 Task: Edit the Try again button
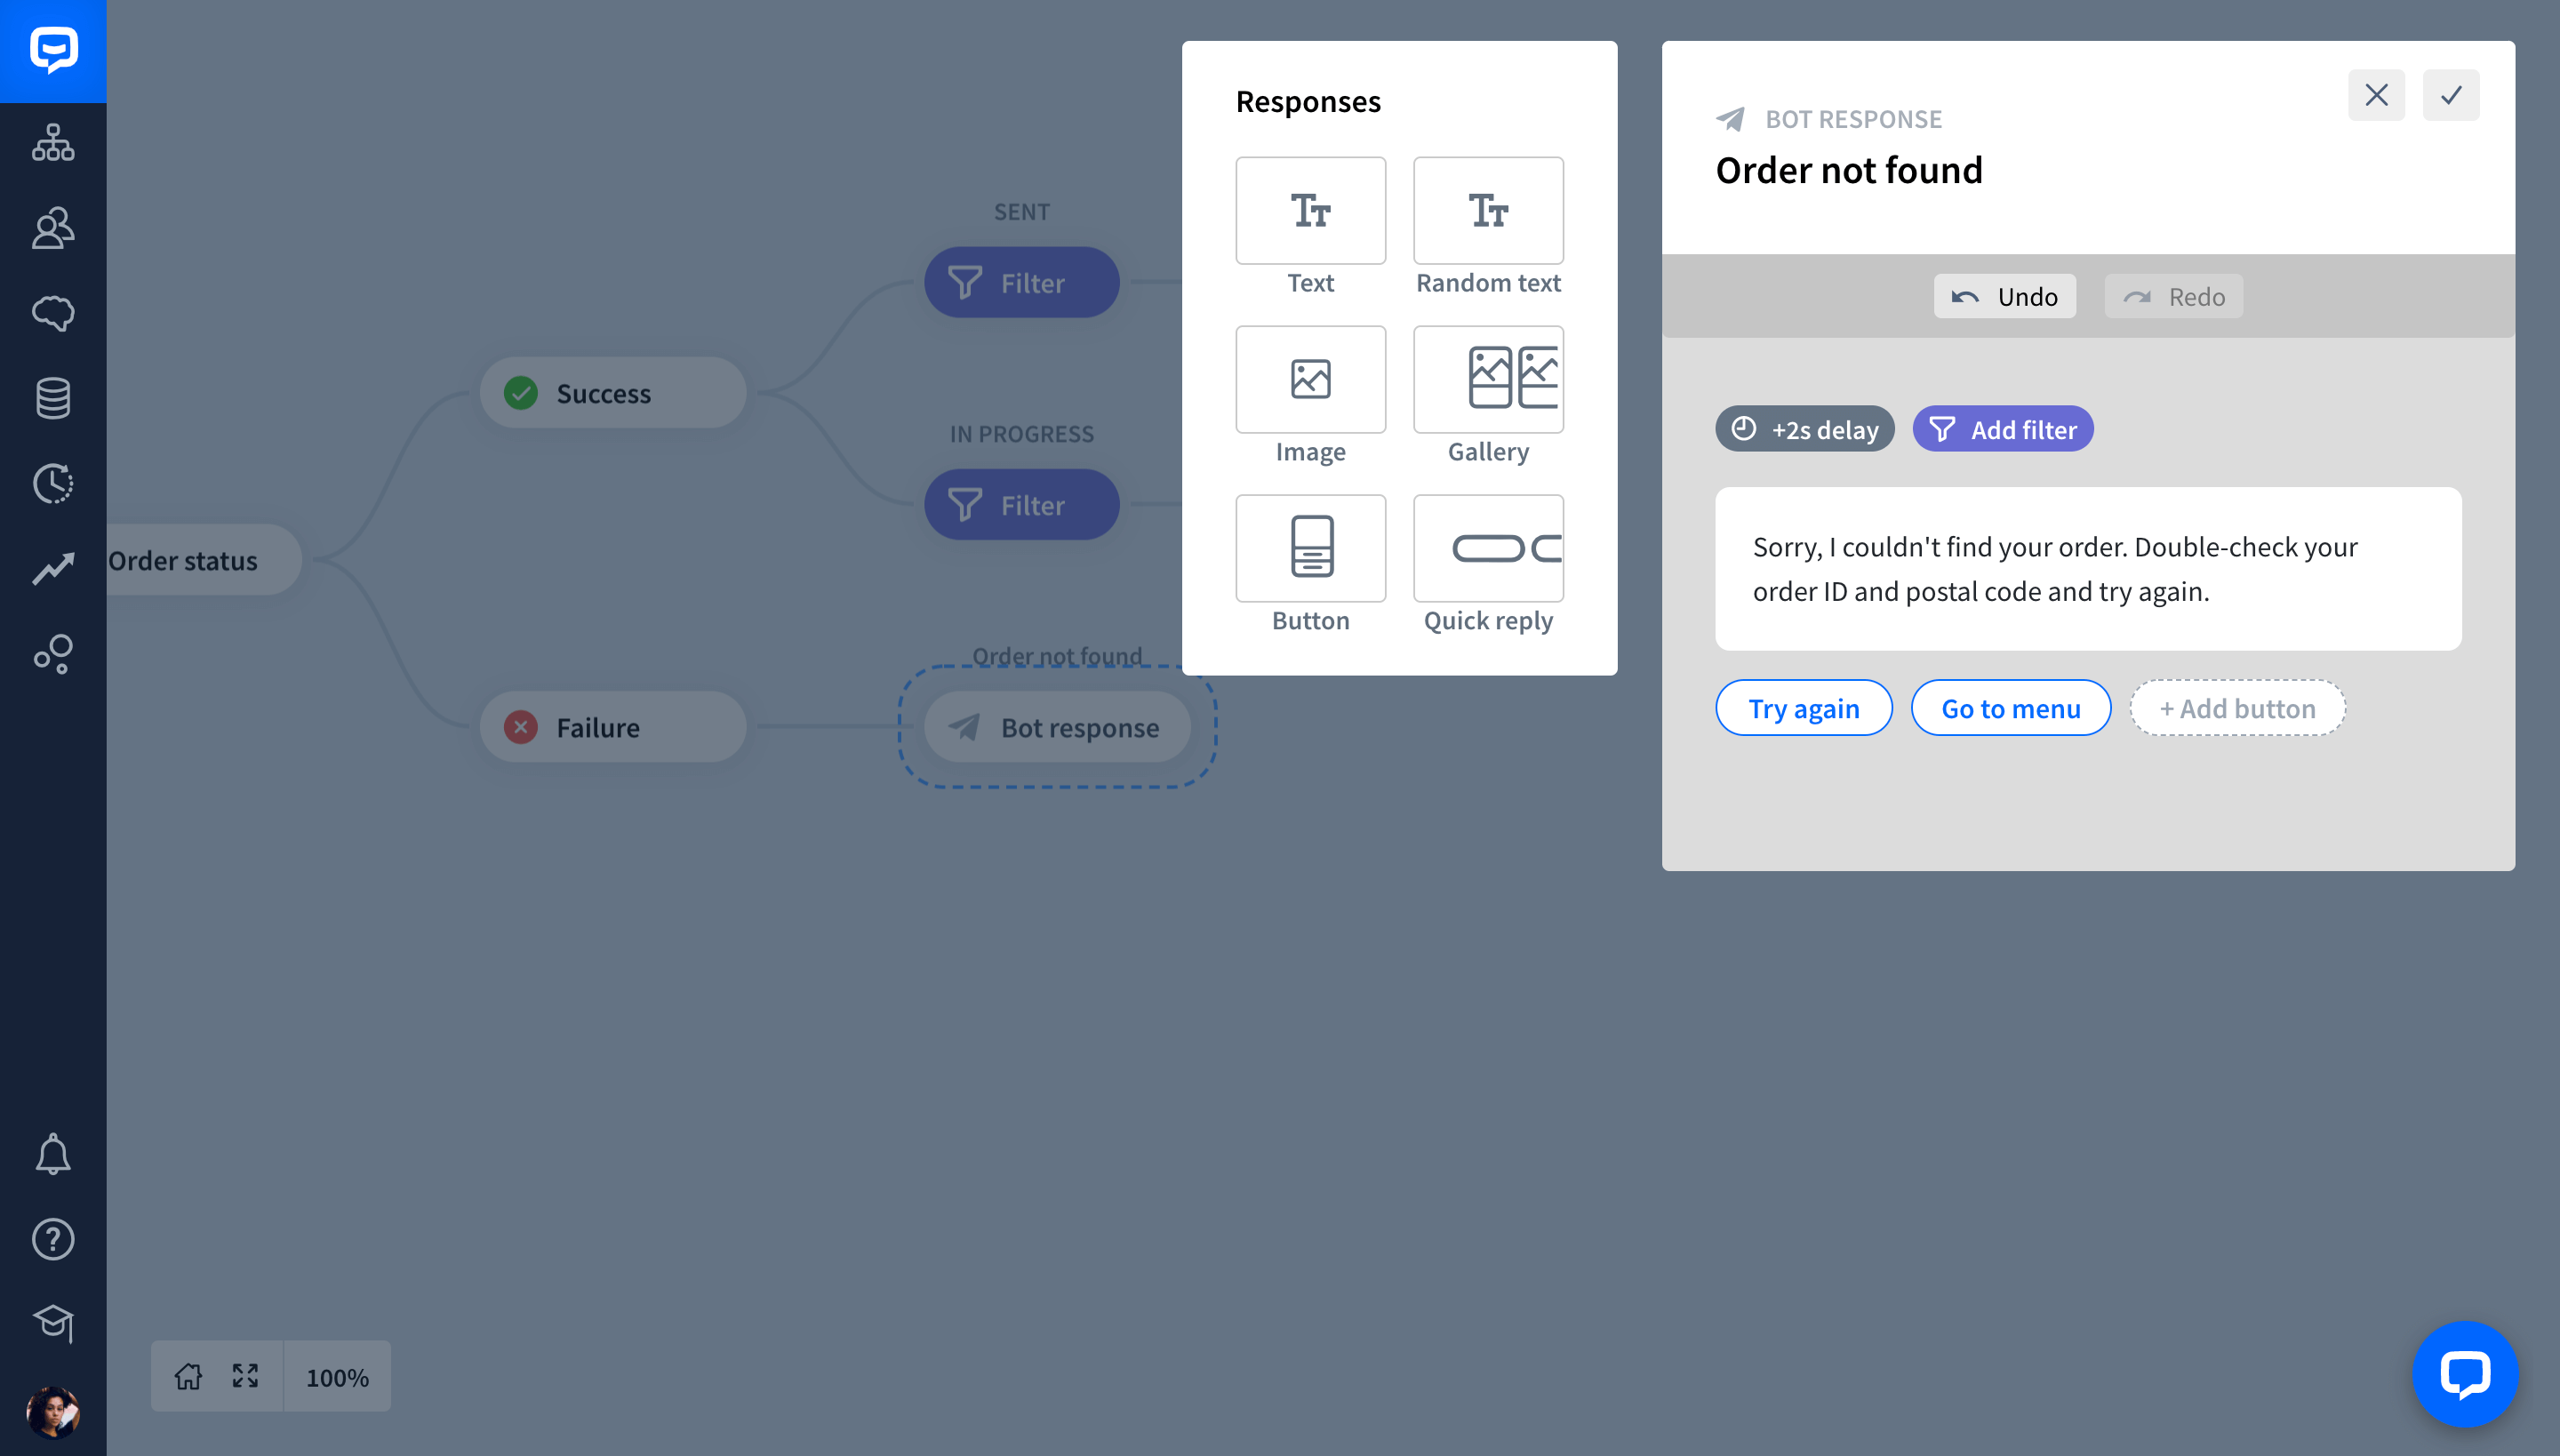pos(1803,708)
